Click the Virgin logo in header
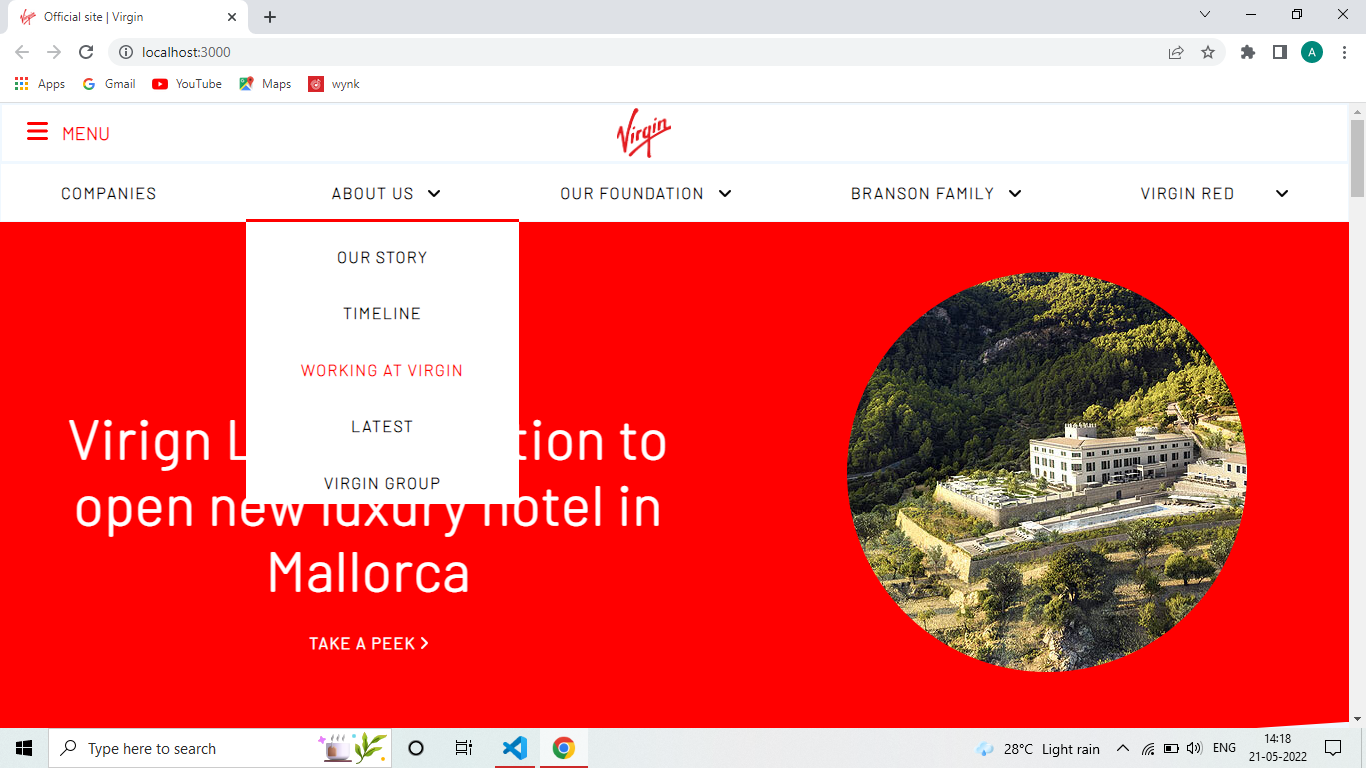Viewport: 1366px width, 768px height. click(644, 133)
